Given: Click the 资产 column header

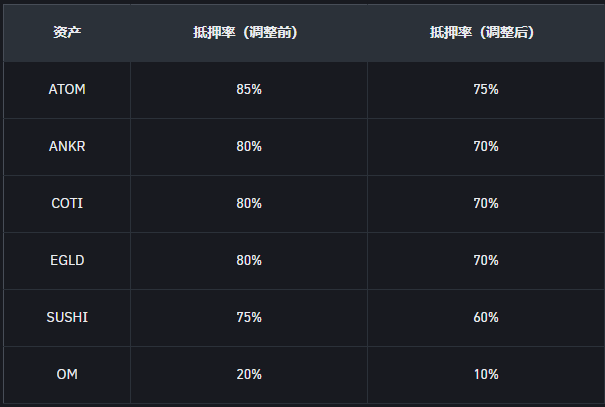Looking at the screenshot, I should click(67, 32).
